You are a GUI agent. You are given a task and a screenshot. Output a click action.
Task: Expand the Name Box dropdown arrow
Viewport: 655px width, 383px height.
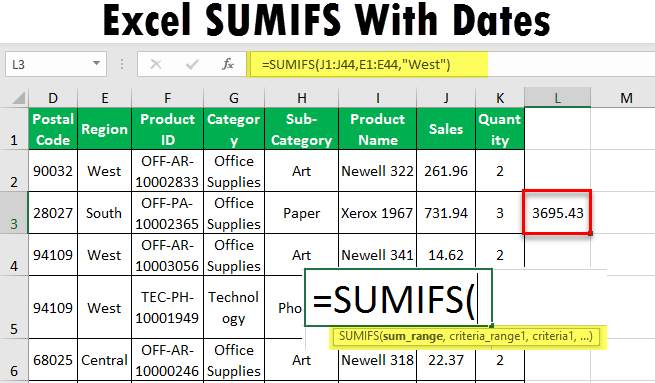[x=96, y=63]
